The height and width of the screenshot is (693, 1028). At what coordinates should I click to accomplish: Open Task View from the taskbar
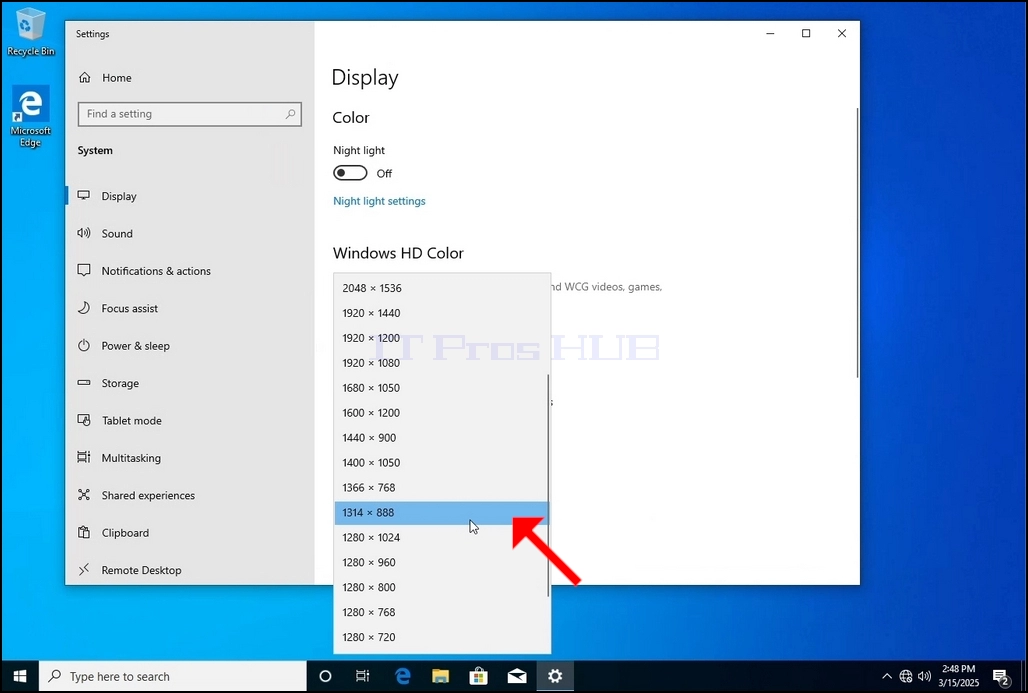(x=363, y=676)
